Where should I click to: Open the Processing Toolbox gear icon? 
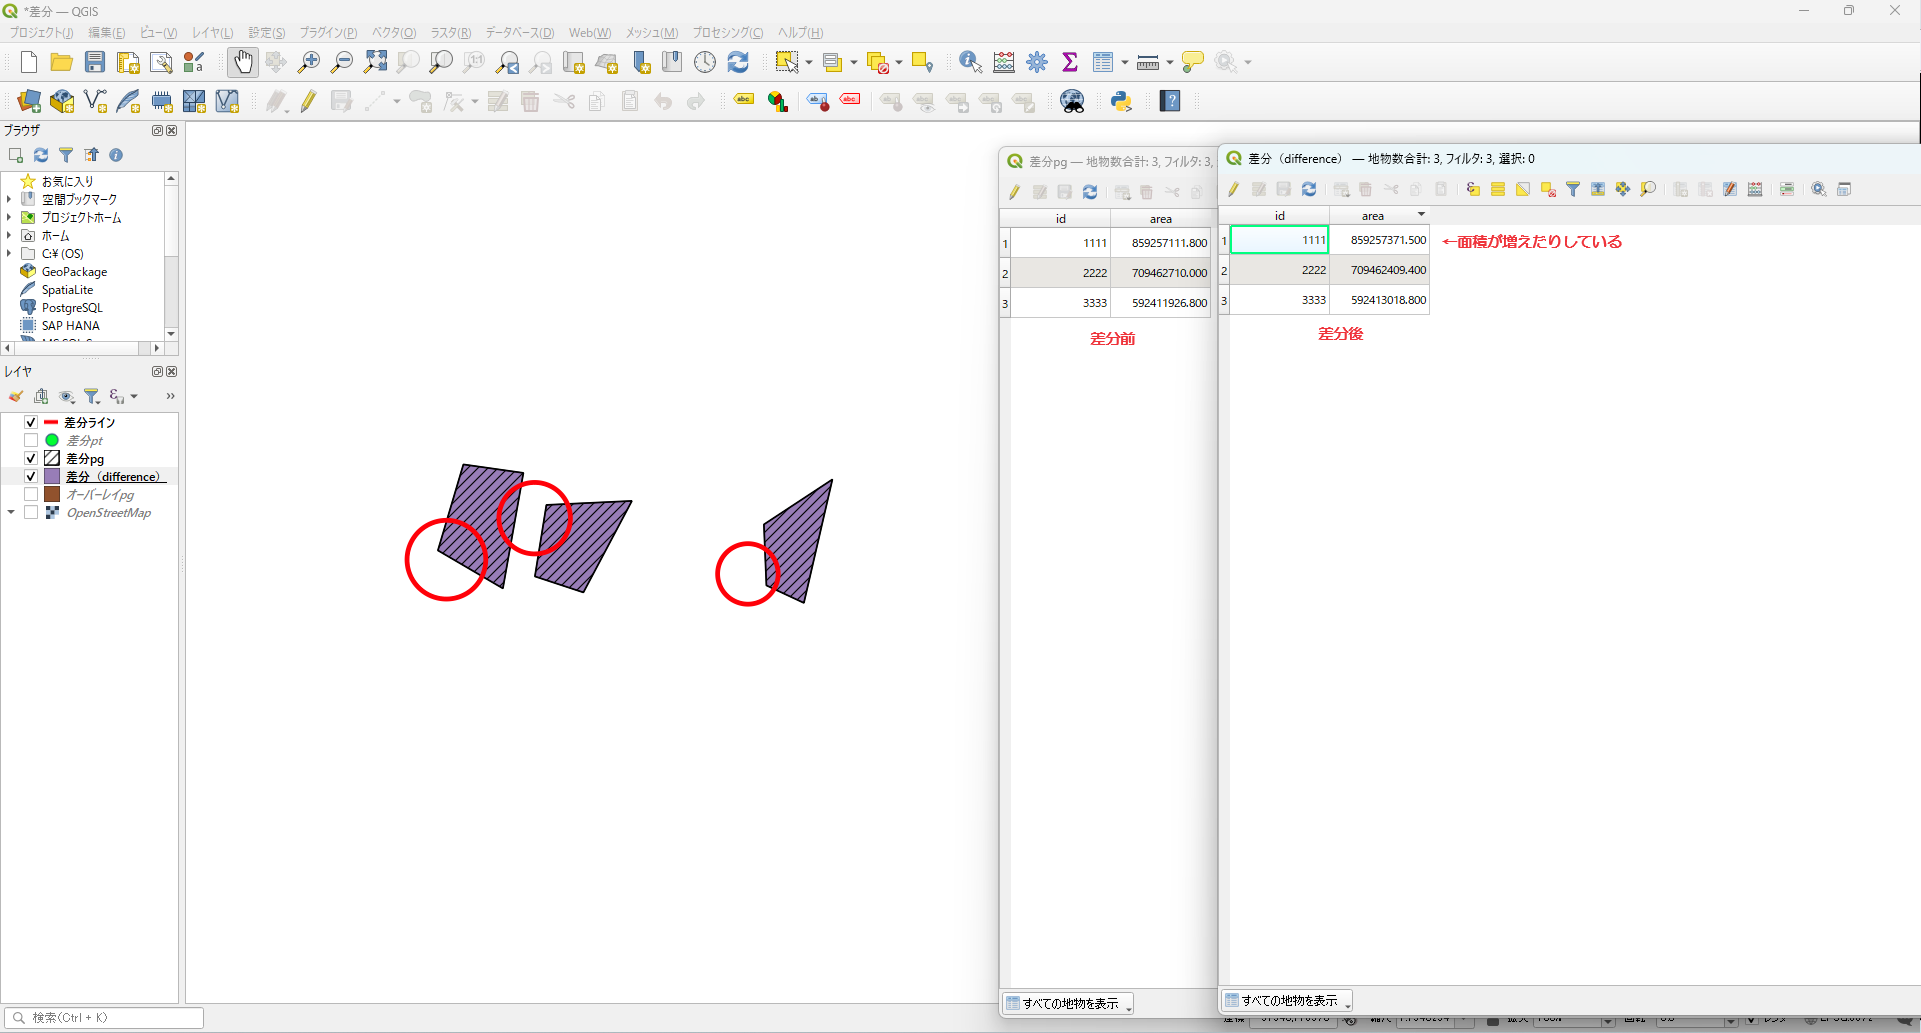click(x=1037, y=62)
